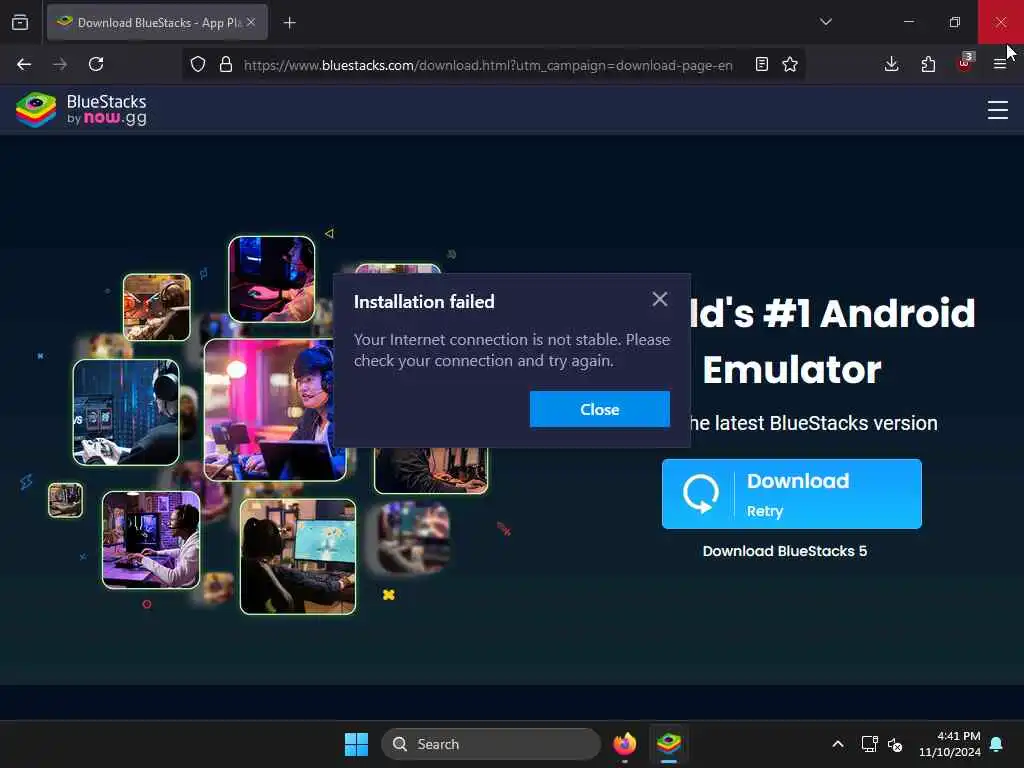Click the taskbar Search box
Viewport: 1024px width, 768px height.
491,744
